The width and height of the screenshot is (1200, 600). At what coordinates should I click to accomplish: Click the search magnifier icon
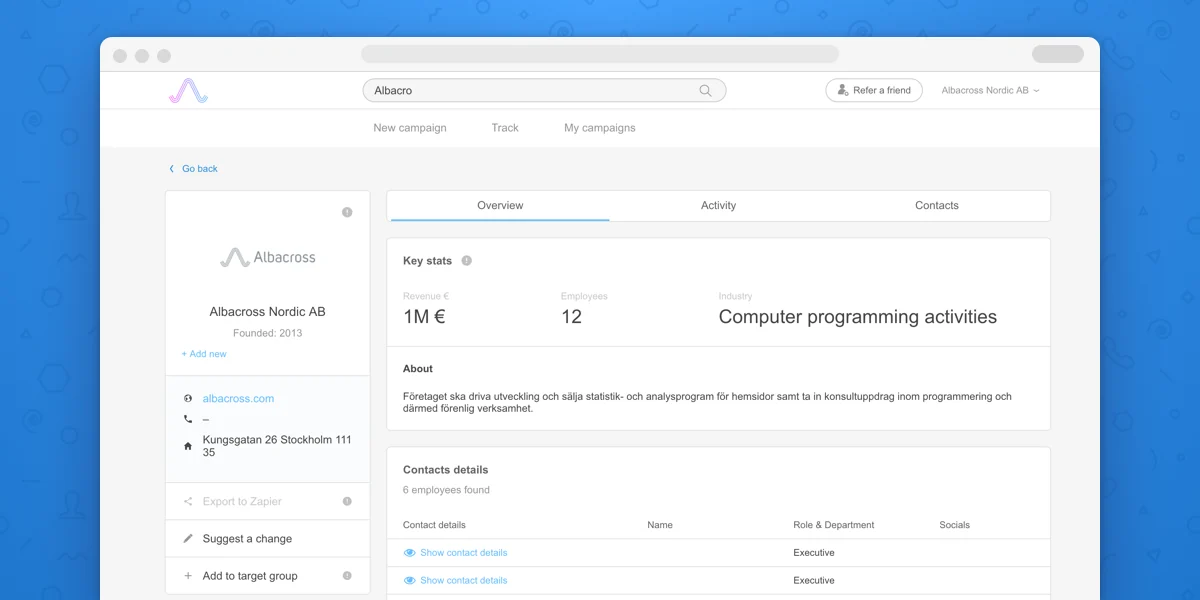705,91
